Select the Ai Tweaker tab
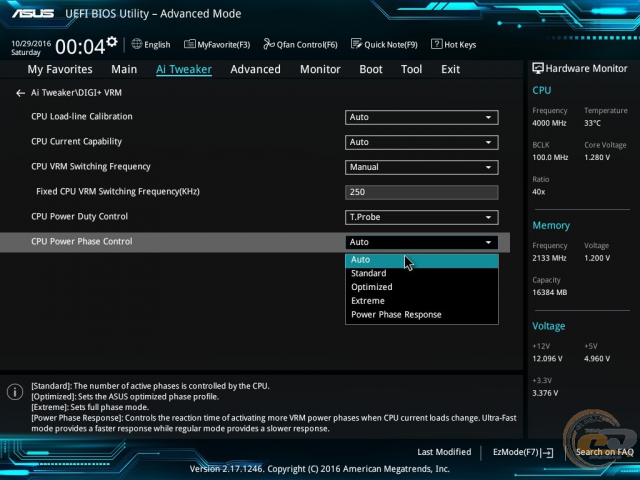The image size is (640, 480). coord(184,69)
